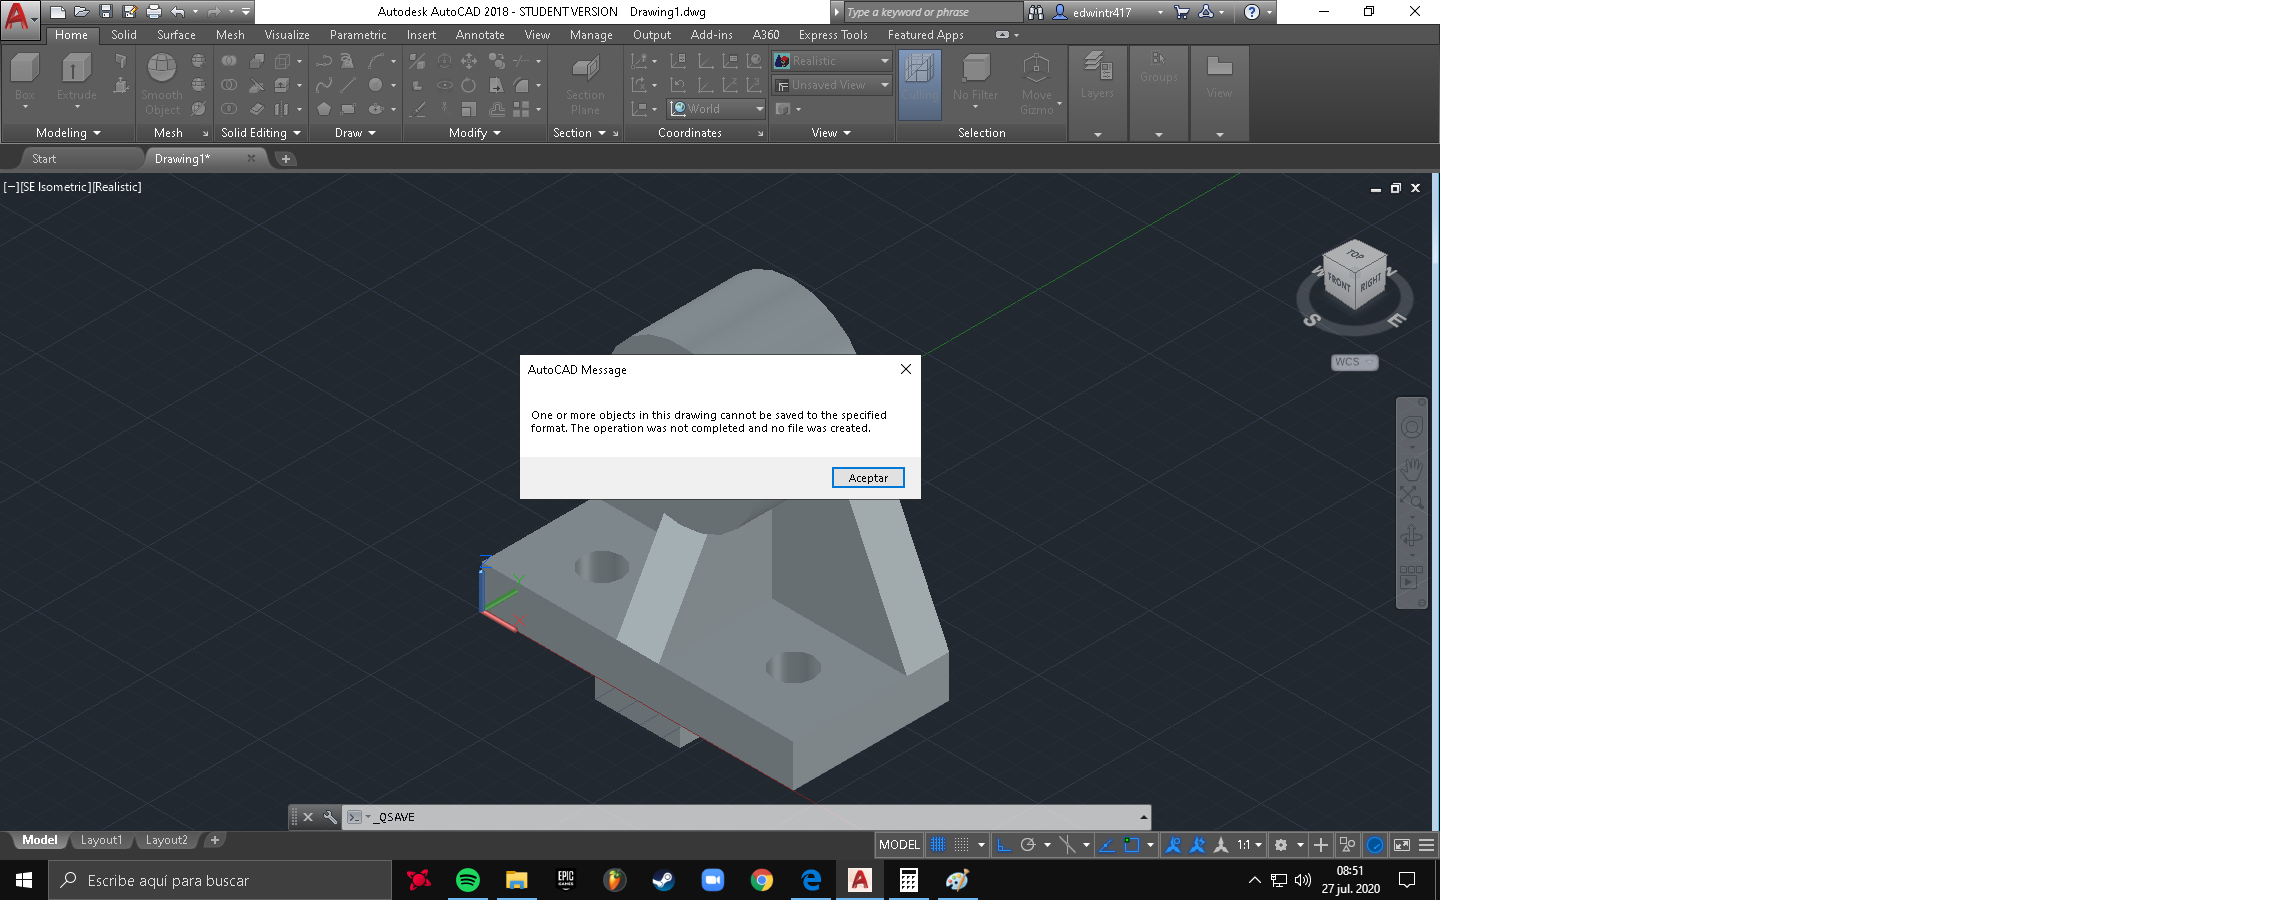Expand the Modeling panel
2286x900 pixels.
click(66, 132)
